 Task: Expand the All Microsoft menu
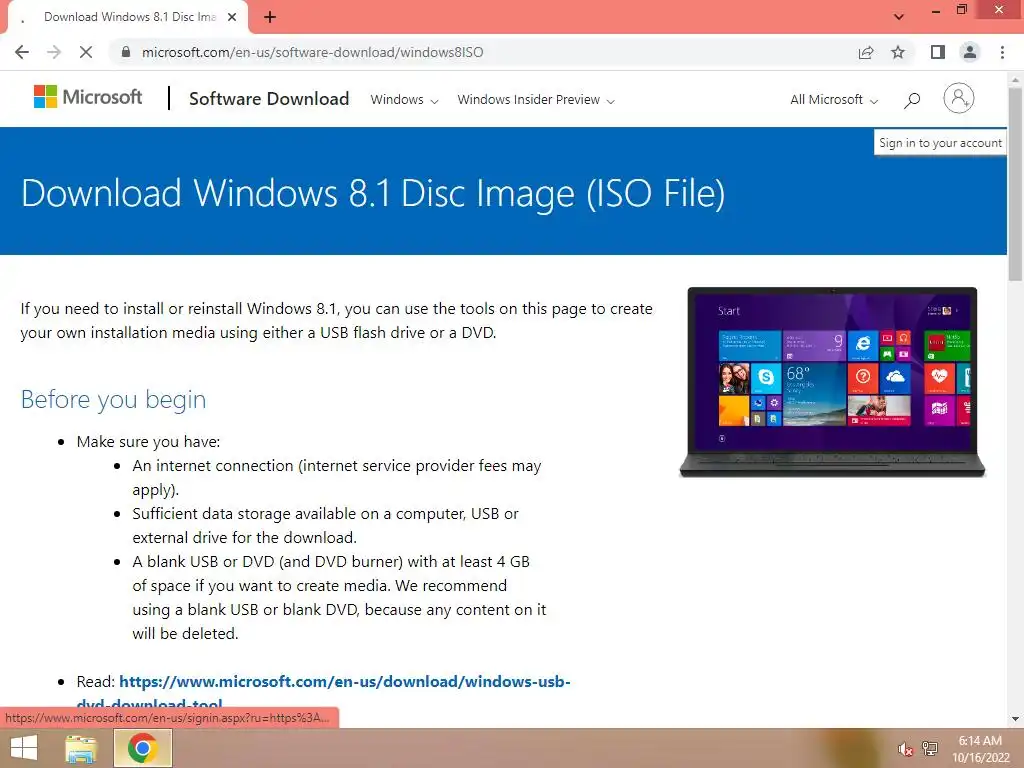tap(834, 100)
